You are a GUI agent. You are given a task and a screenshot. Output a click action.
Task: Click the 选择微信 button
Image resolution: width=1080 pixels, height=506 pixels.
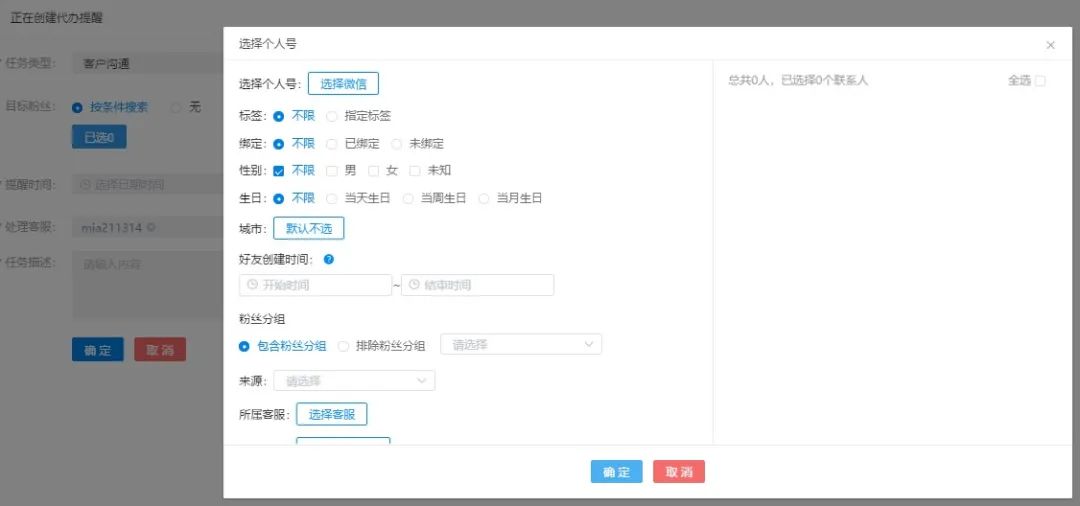(x=343, y=84)
